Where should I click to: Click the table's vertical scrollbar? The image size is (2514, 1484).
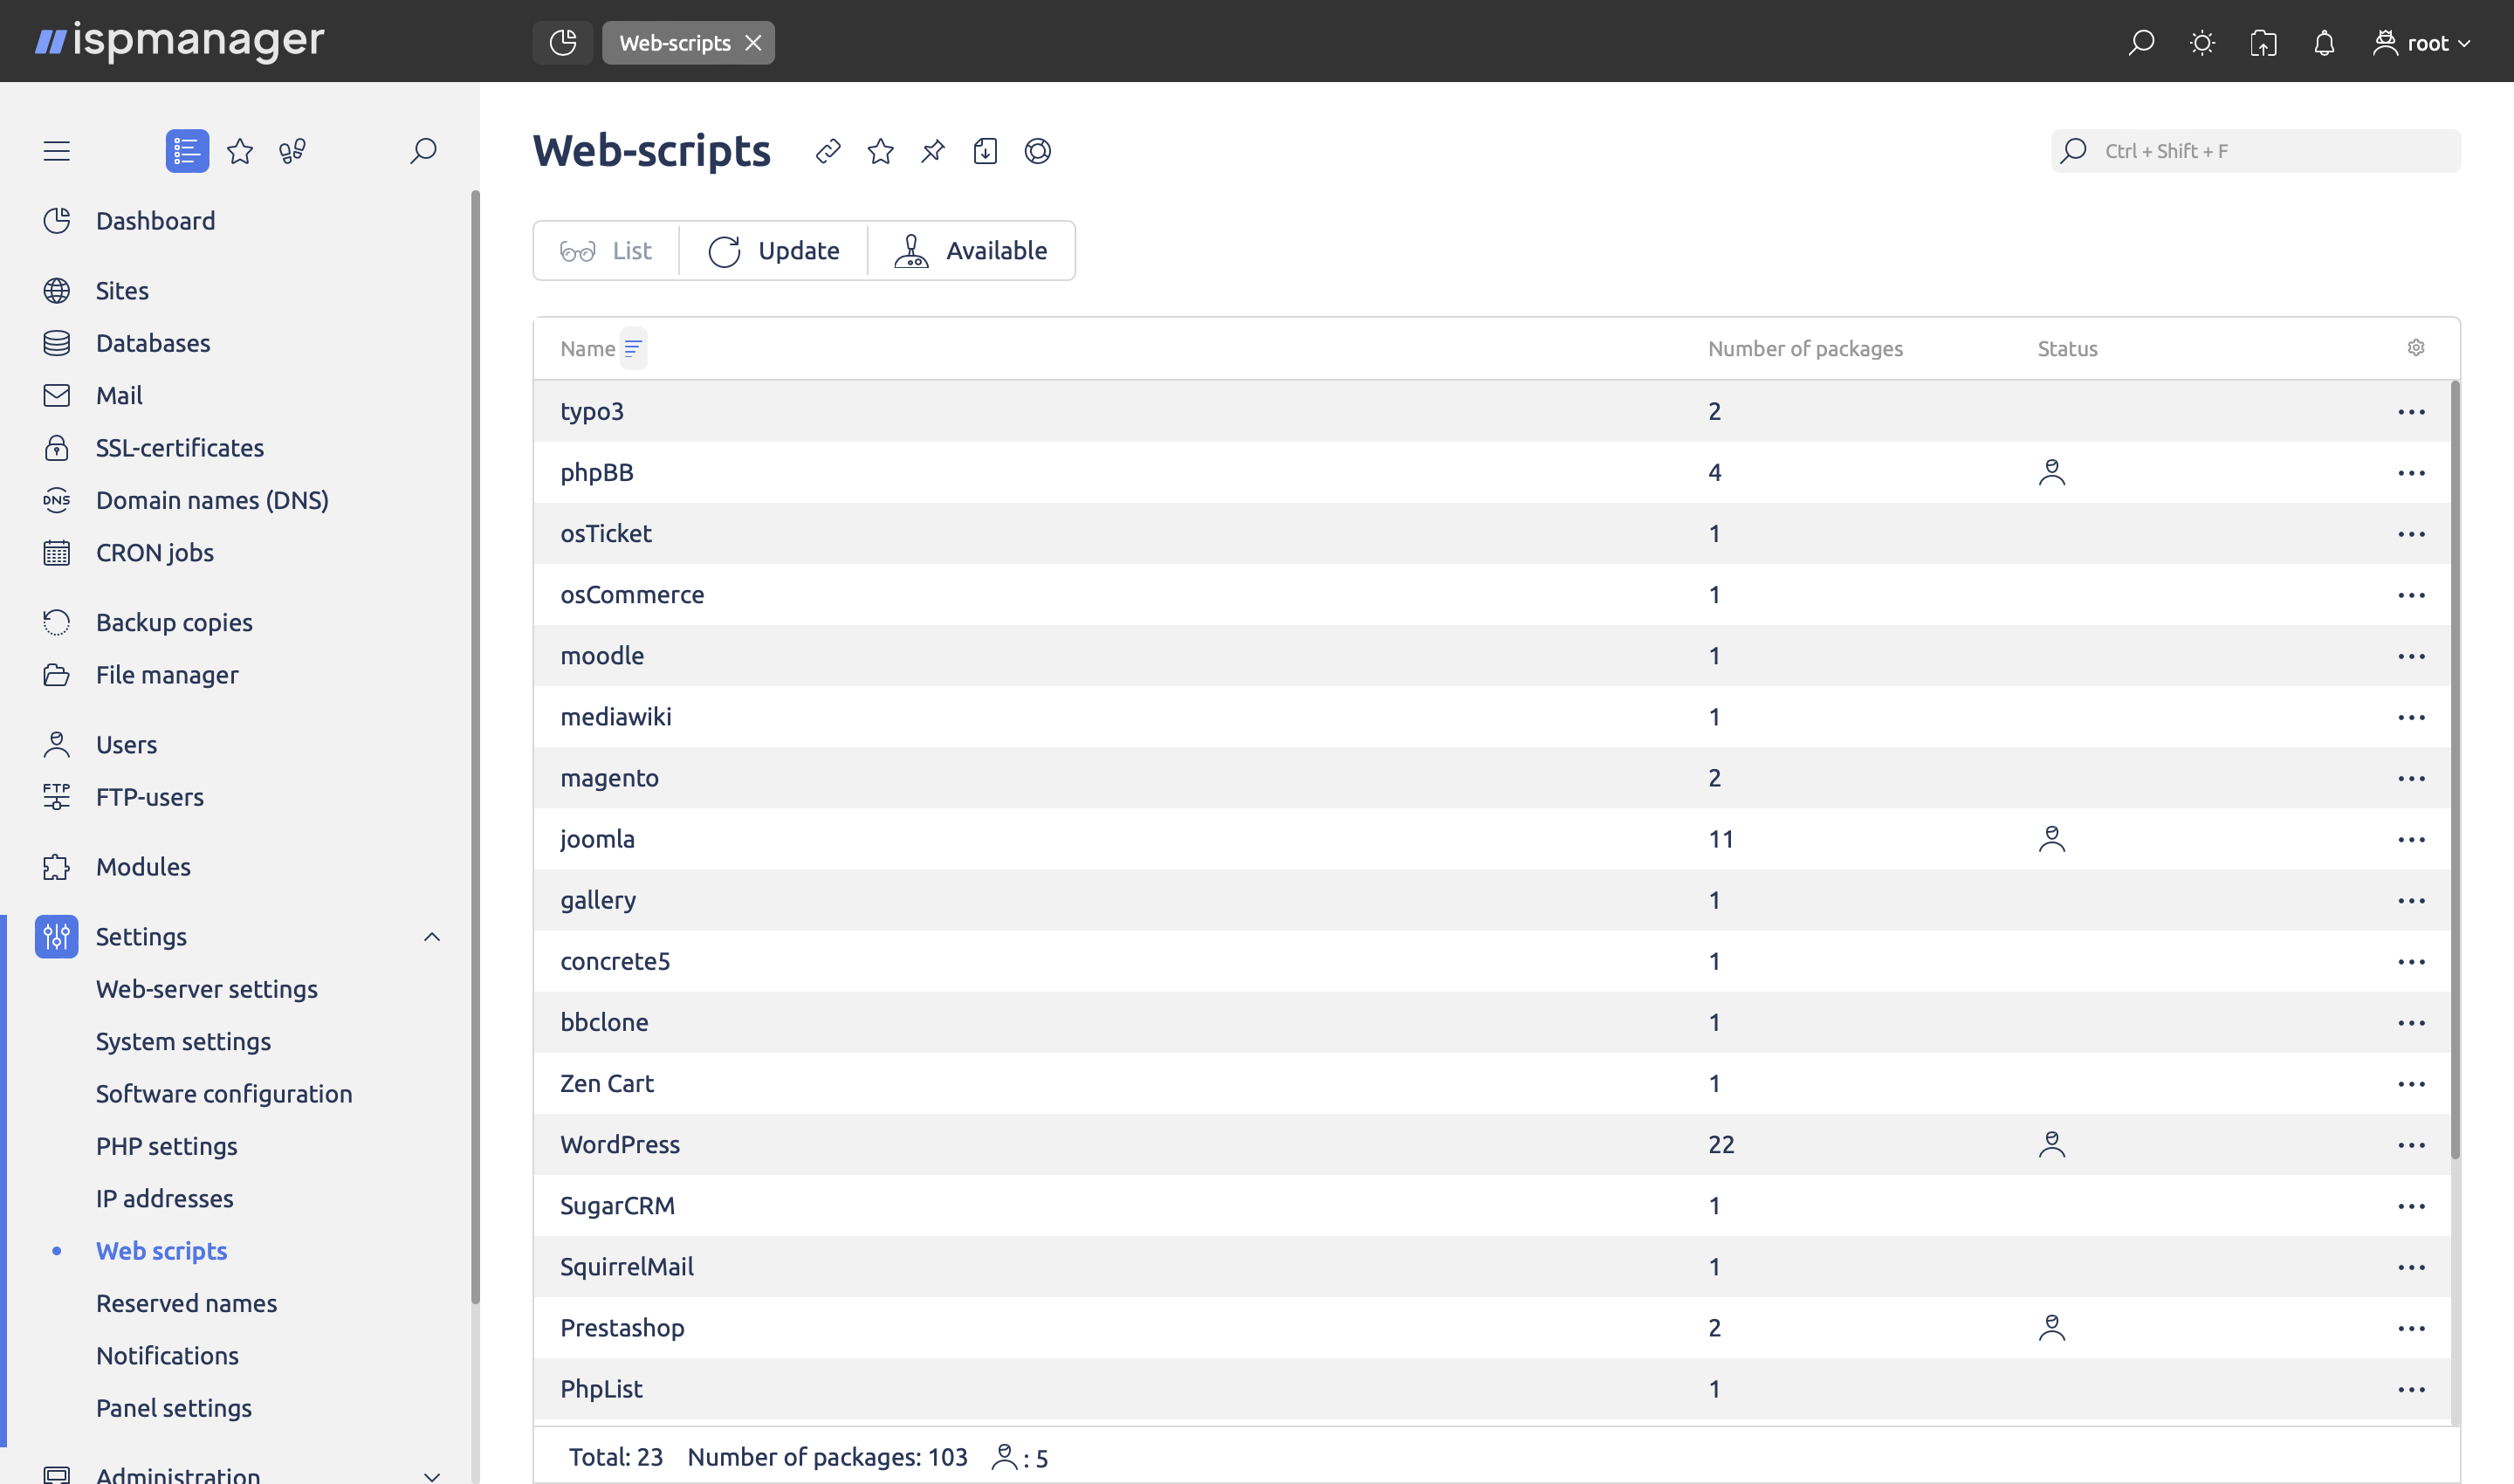(2455, 770)
